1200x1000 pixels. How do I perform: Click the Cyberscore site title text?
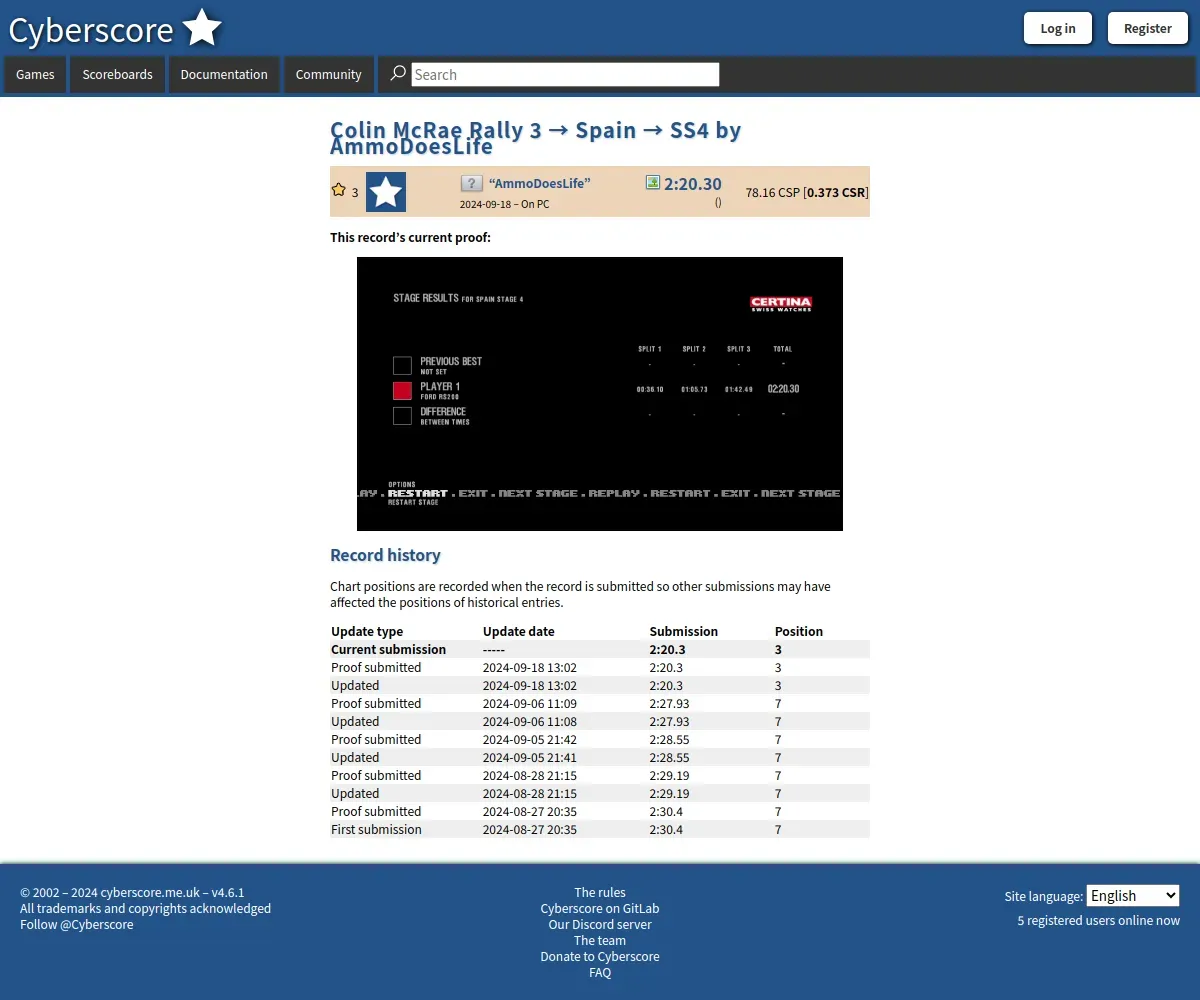tap(91, 30)
